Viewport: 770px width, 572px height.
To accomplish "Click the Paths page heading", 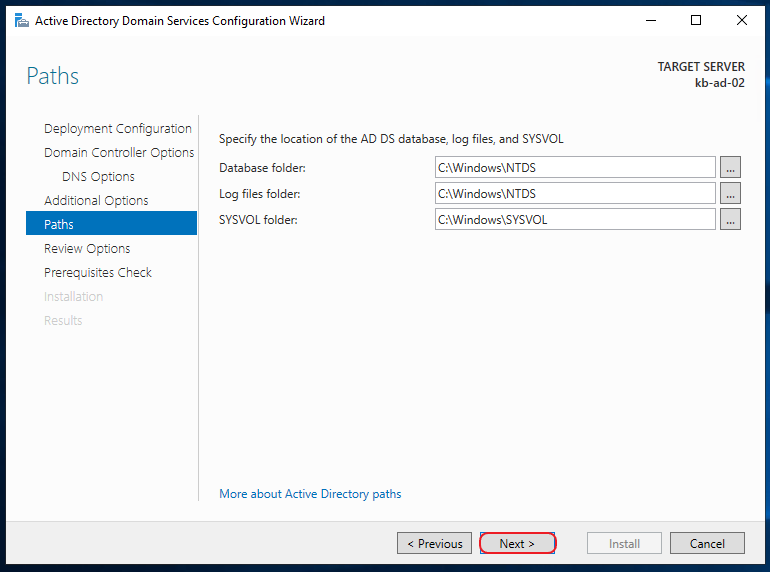I will point(53,76).
